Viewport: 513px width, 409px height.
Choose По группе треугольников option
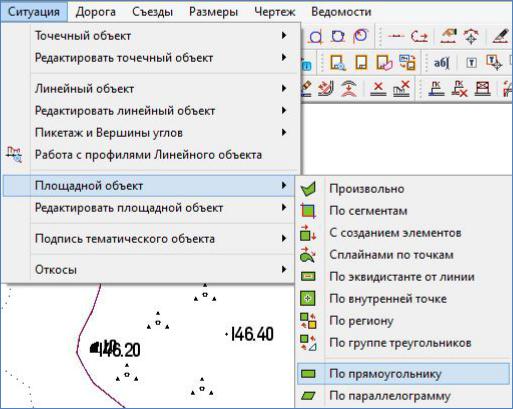coord(404,343)
